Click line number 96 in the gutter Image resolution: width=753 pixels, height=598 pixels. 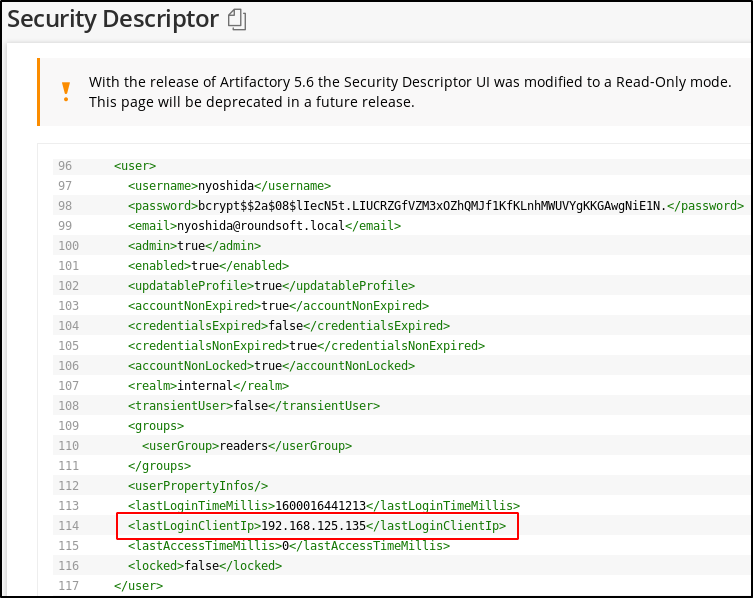(x=65, y=166)
